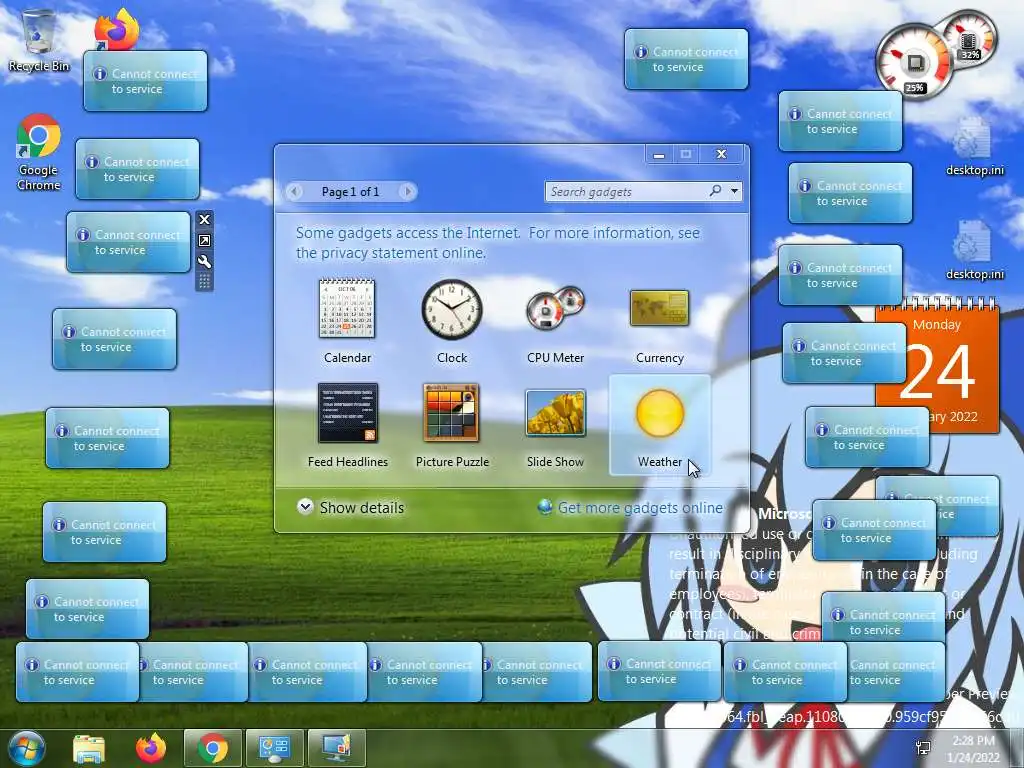Viewport: 1024px width, 768px height.
Task: Open gadget options with the wrench icon
Action: coord(204,262)
